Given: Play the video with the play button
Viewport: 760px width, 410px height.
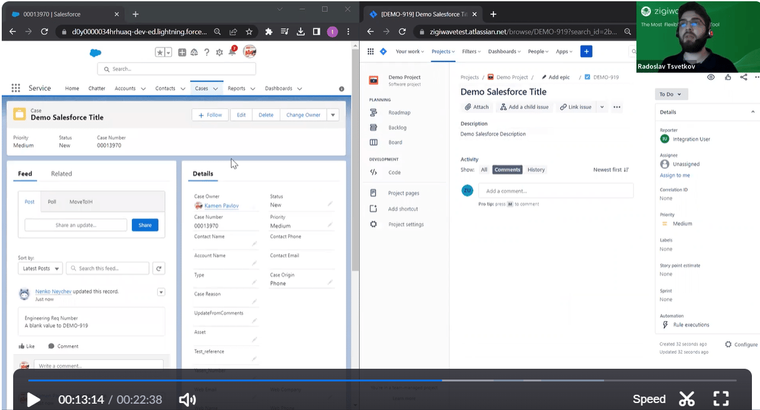Looking at the screenshot, I should 33,400.
